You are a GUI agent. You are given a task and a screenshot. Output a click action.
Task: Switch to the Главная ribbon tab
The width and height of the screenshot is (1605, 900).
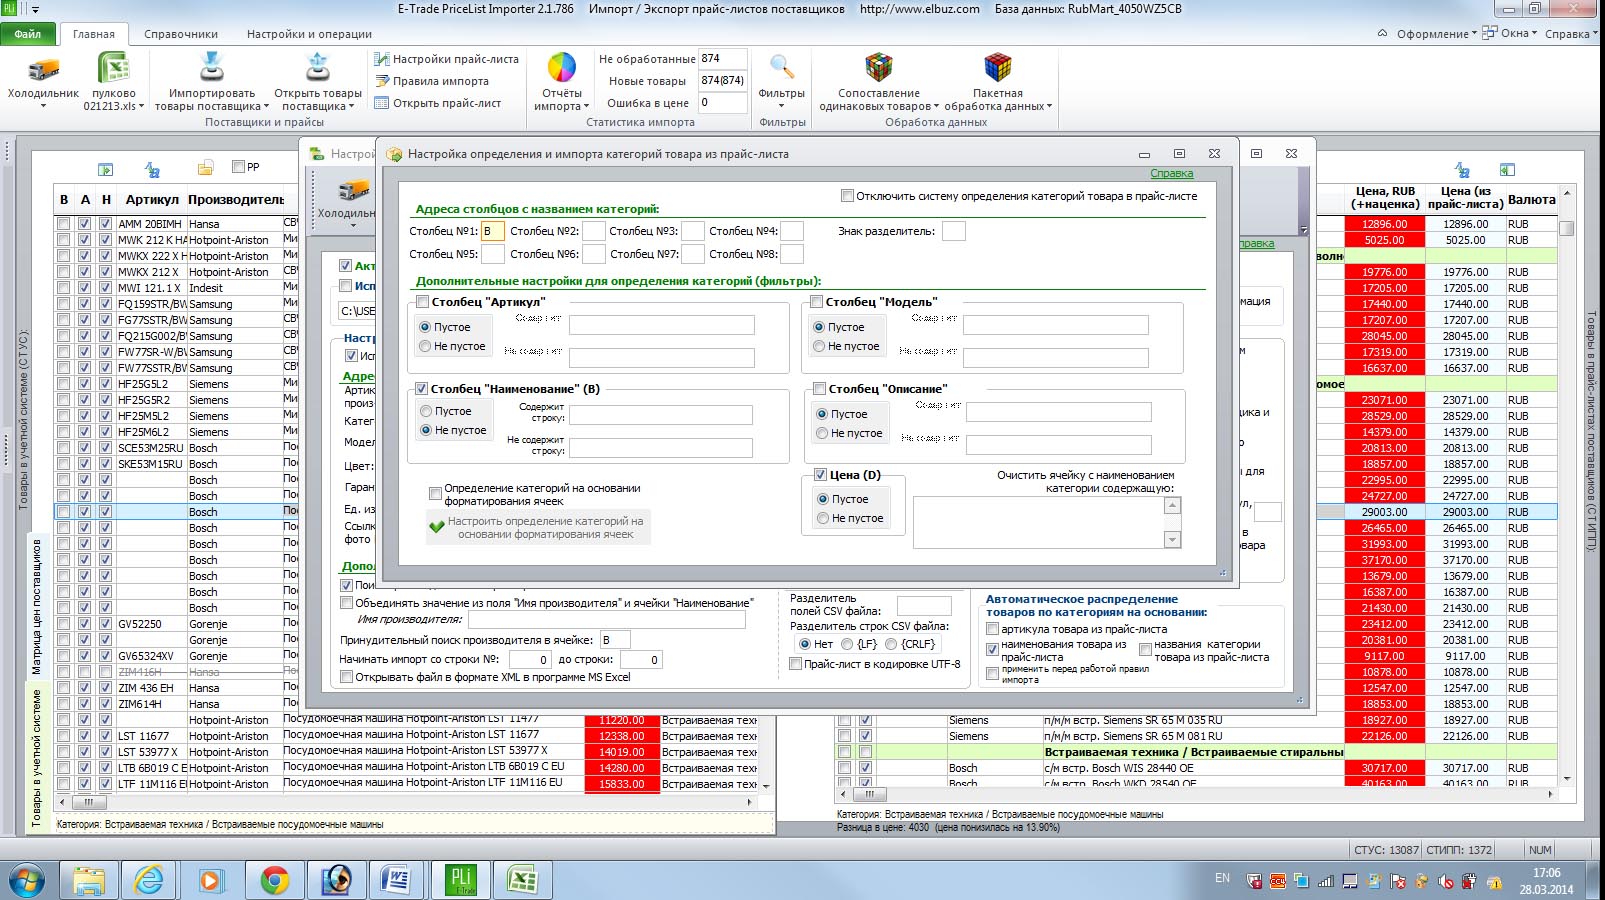click(x=94, y=34)
